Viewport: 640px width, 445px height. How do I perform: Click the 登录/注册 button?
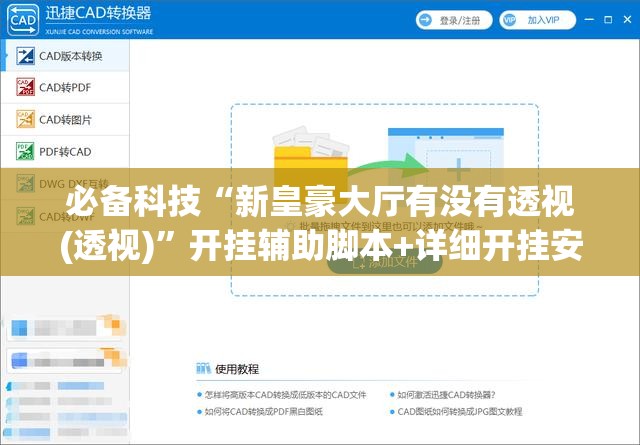coord(454,20)
